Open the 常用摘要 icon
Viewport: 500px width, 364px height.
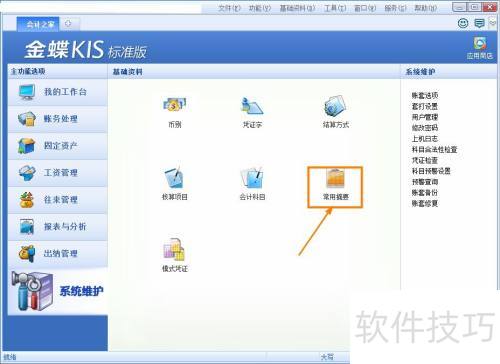tap(335, 184)
